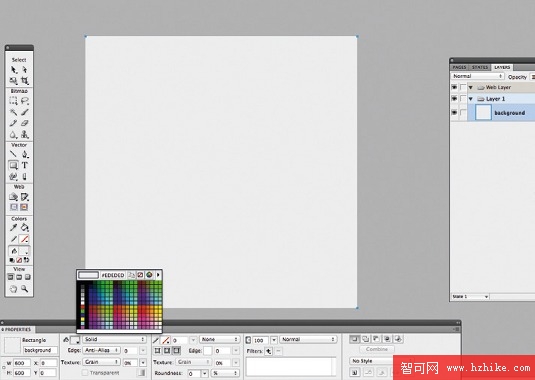Select the Rubber Stamp tool
The width and height of the screenshot is (535, 380).
[25, 134]
